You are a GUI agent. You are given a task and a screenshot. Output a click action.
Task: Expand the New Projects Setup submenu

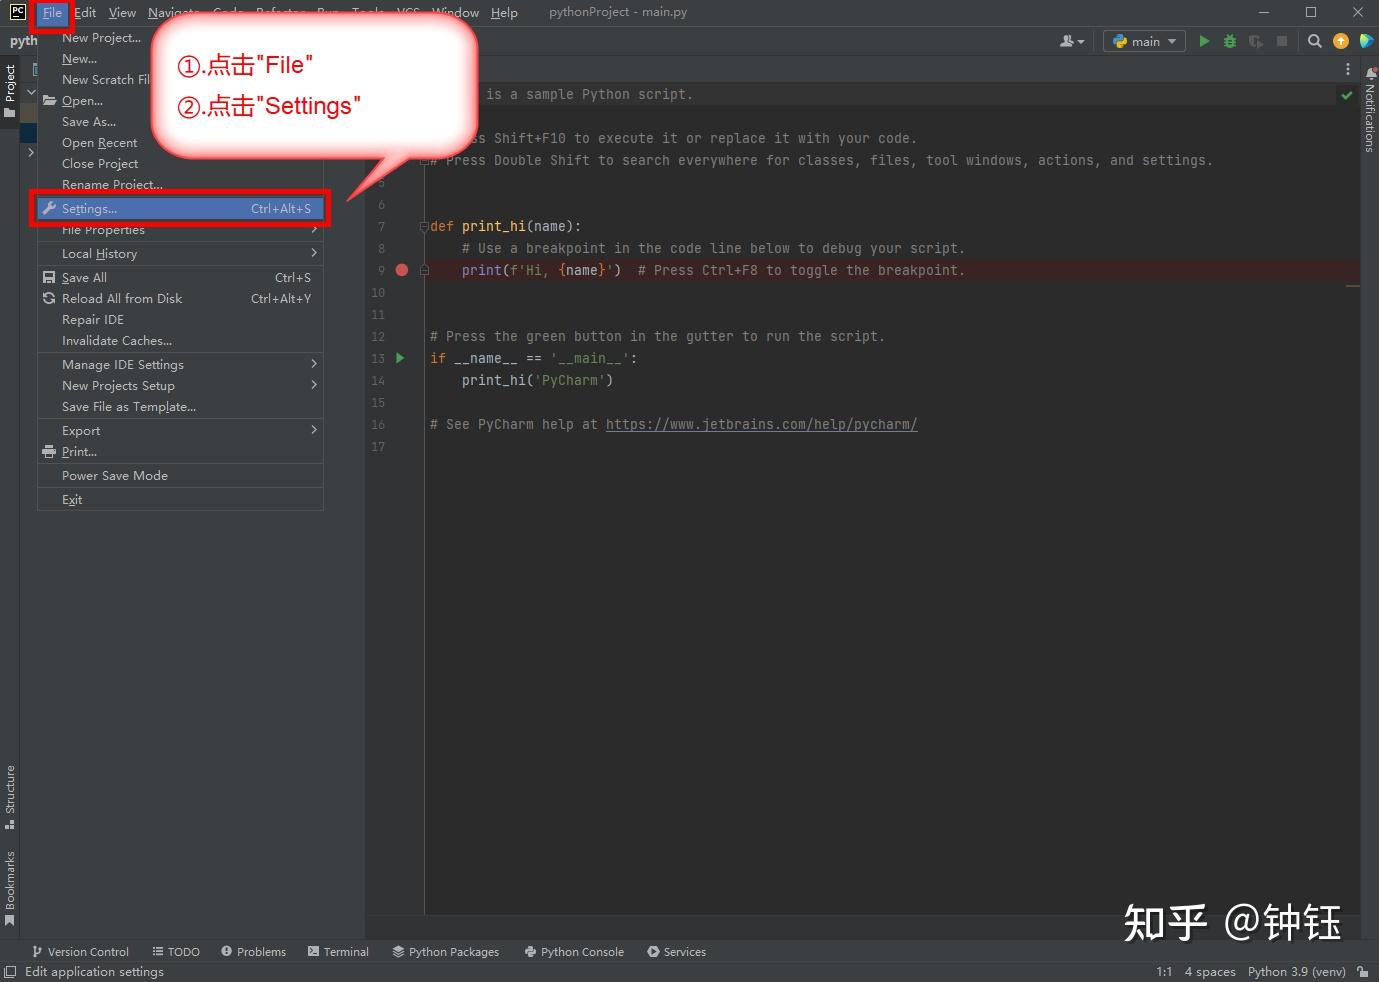pyautogui.click(x=180, y=385)
